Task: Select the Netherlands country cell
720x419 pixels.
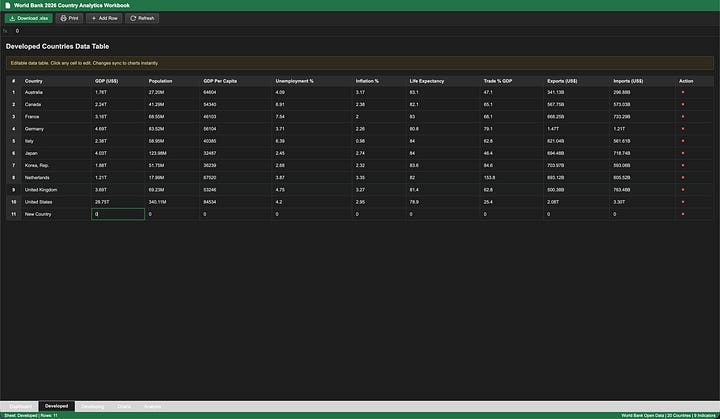Action: pos(56,177)
